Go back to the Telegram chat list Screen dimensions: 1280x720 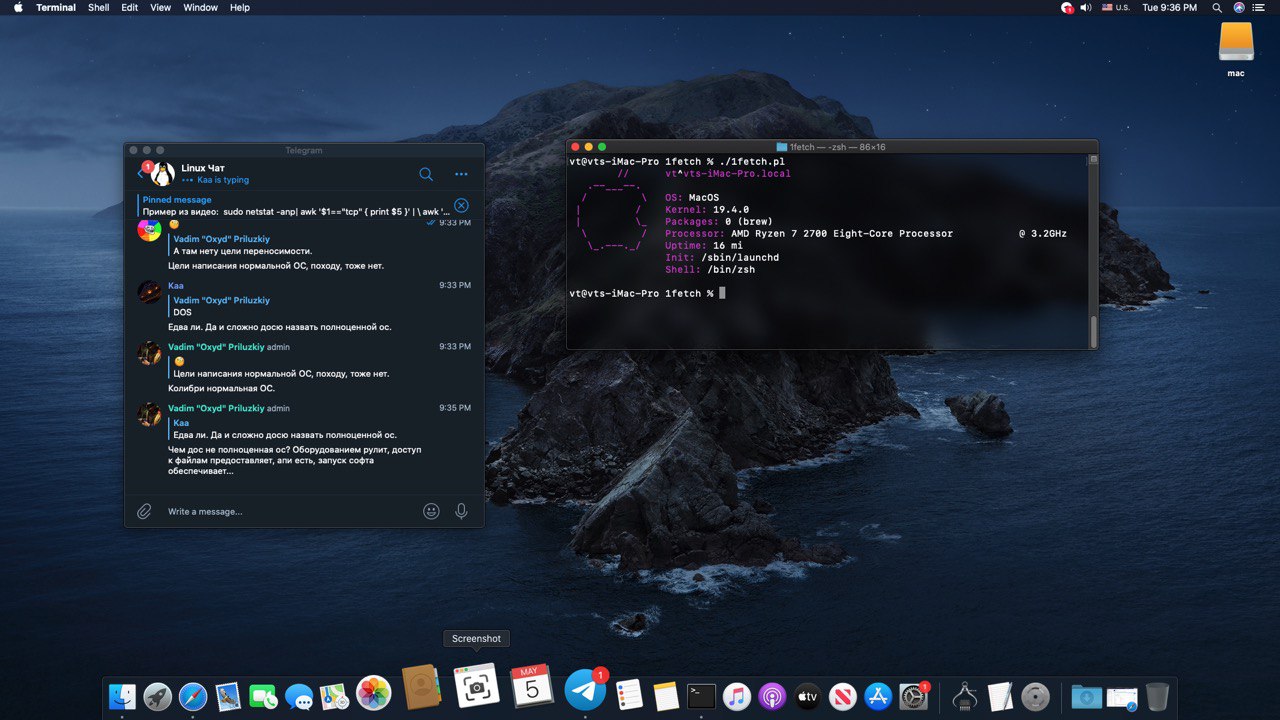point(140,174)
